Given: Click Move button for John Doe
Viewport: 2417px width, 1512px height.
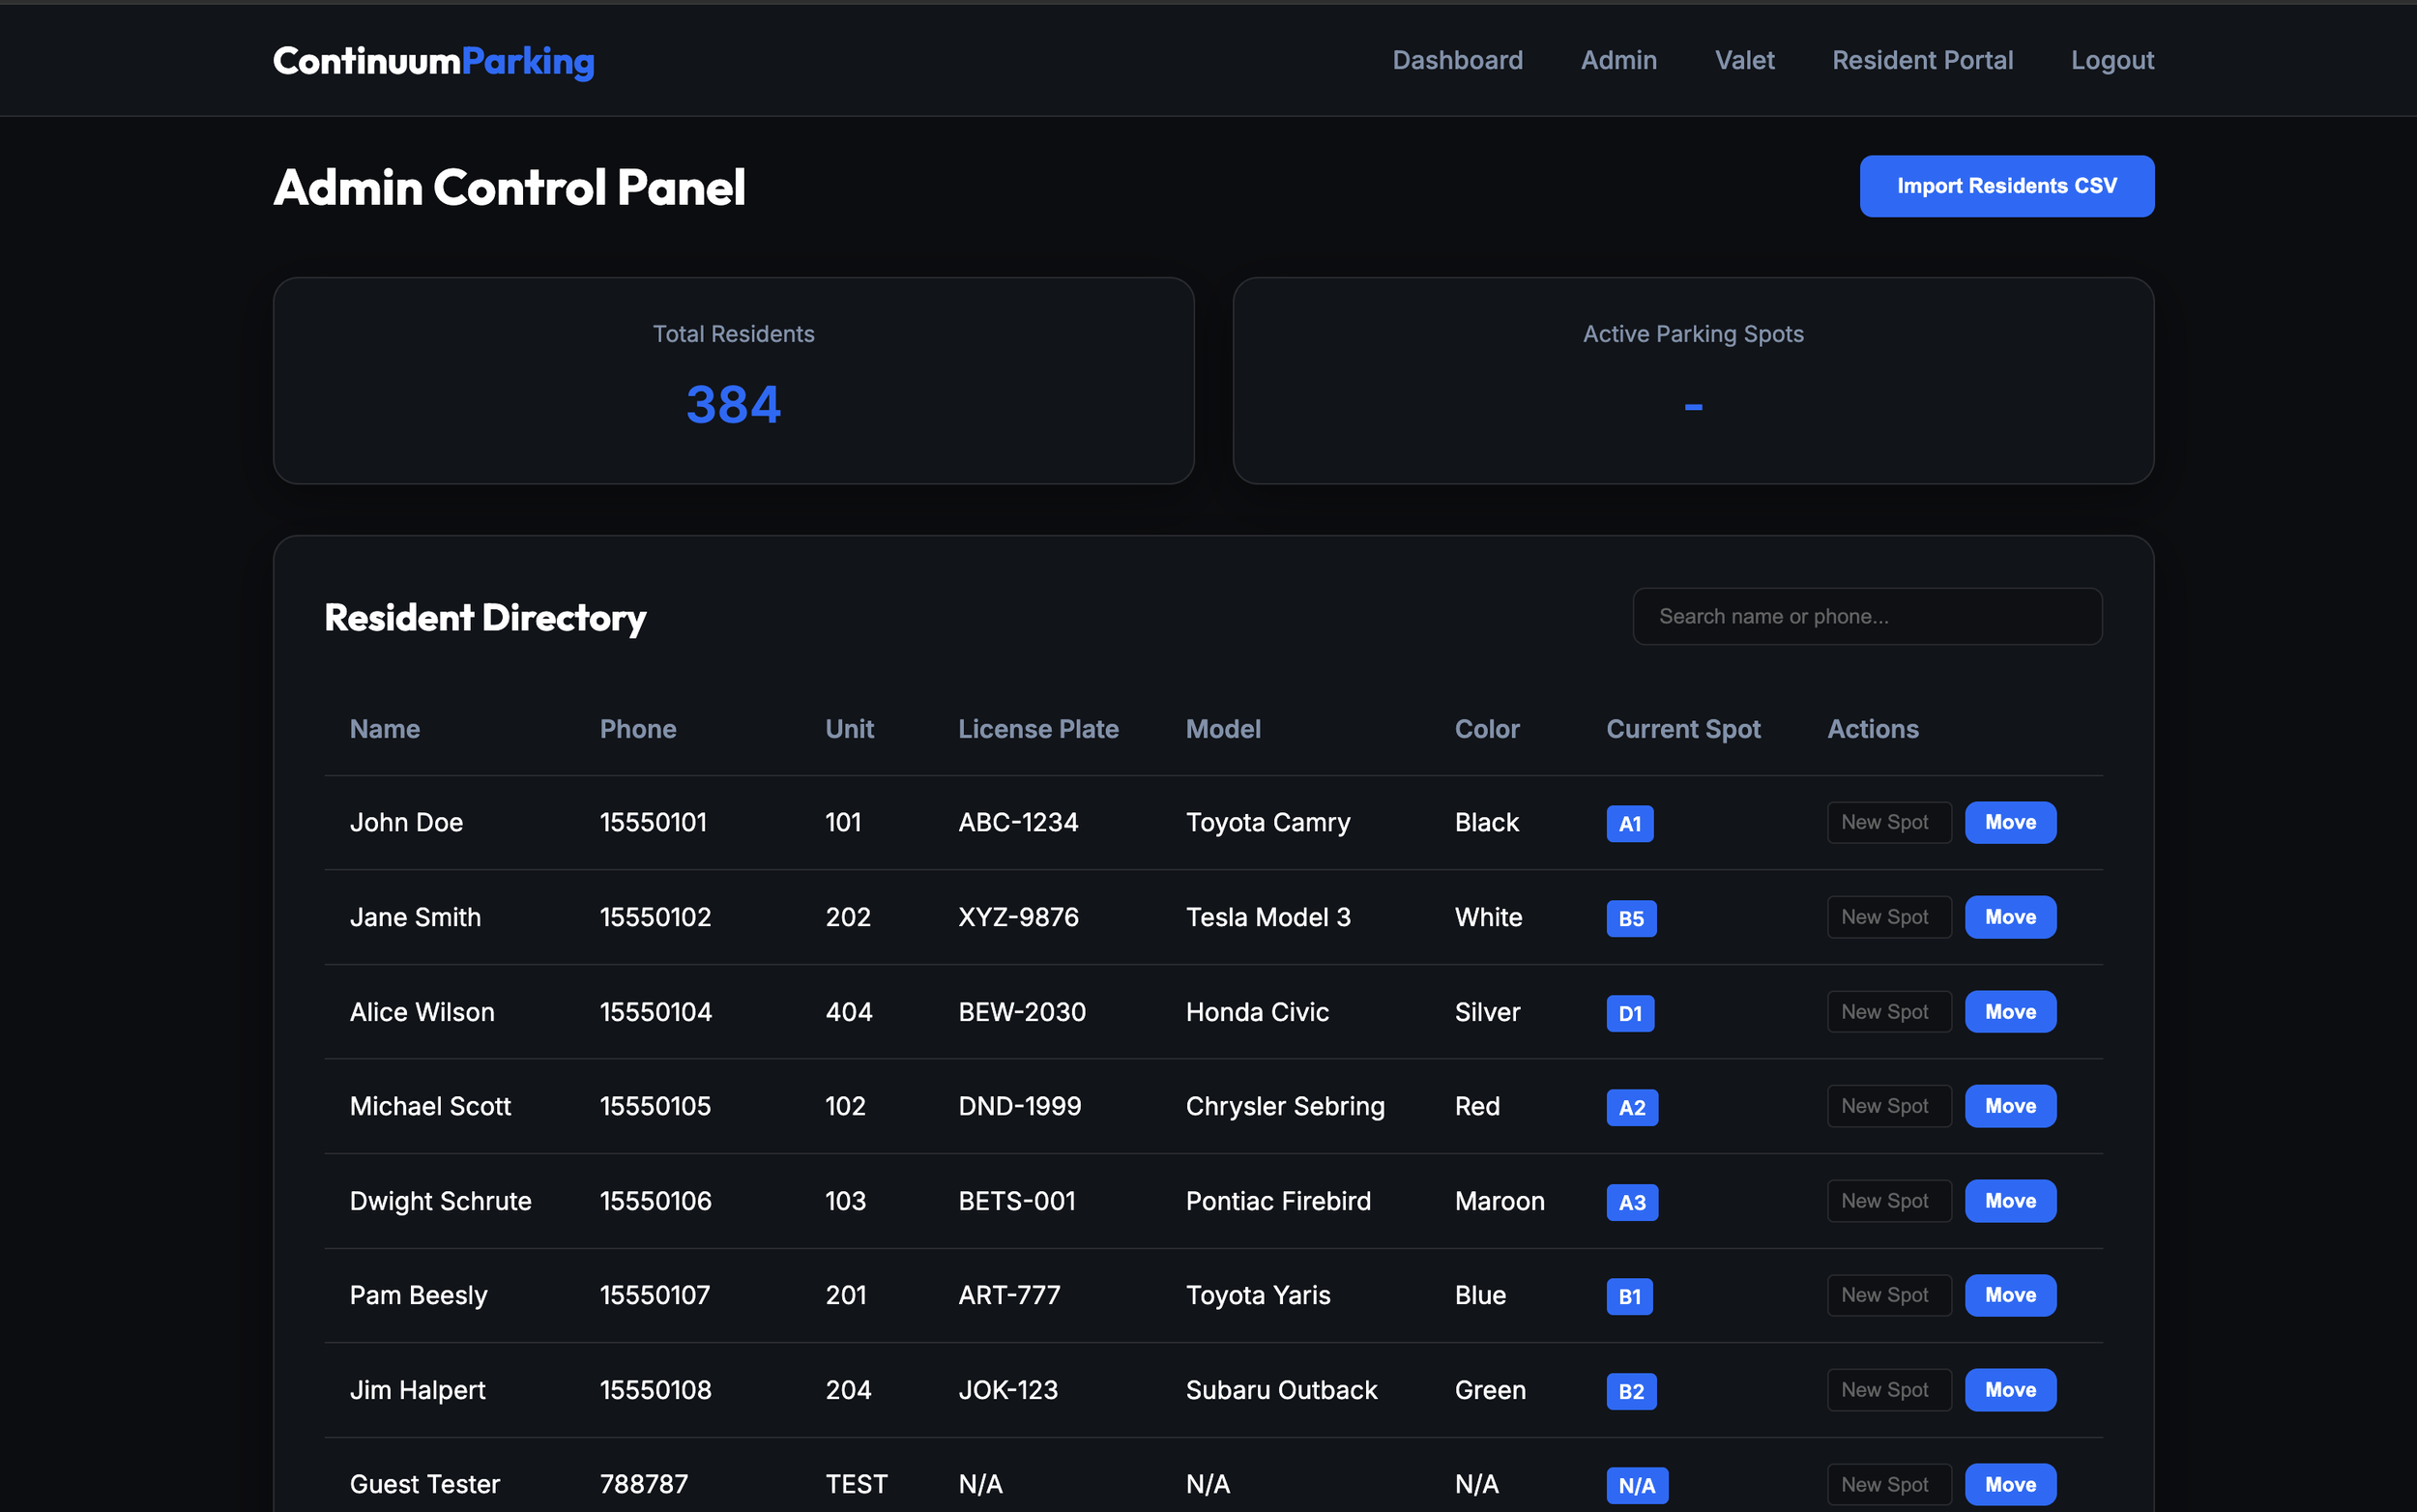Looking at the screenshot, I should pyautogui.click(x=2009, y=822).
